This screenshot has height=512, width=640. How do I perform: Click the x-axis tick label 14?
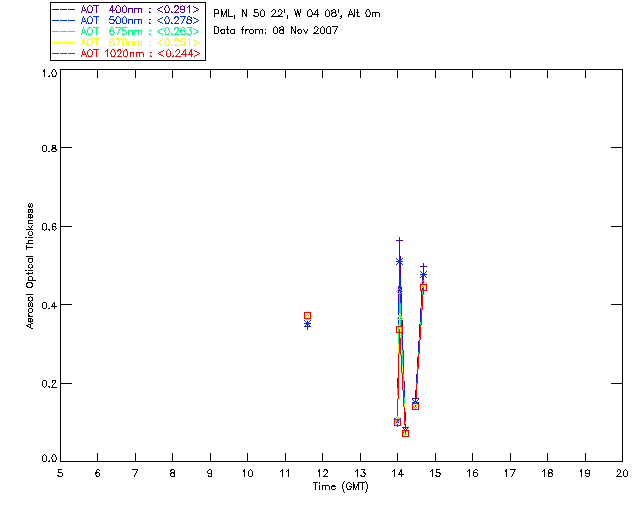tap(398, 473)
